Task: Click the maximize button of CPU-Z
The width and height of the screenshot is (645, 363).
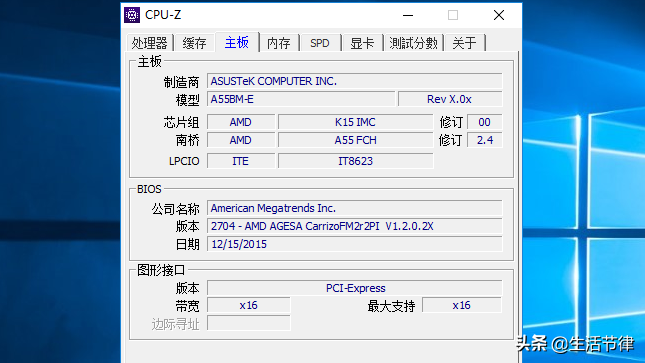Action: [453, 15]
